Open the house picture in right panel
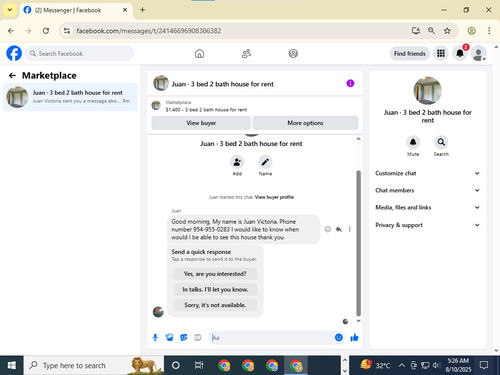 pos(427,91)
